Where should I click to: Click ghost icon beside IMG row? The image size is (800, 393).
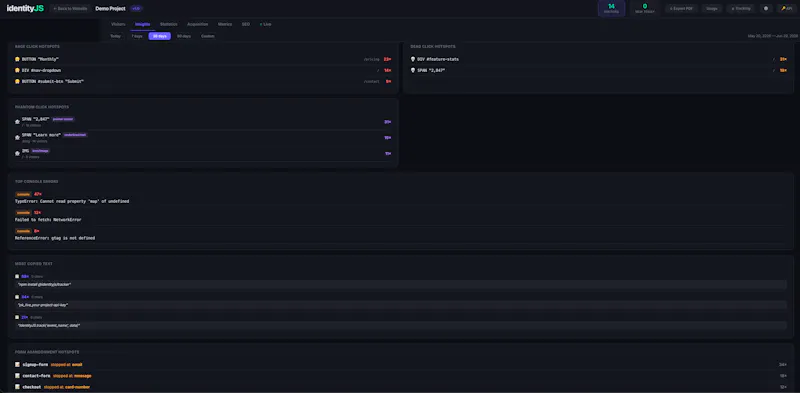click(17, 153)
